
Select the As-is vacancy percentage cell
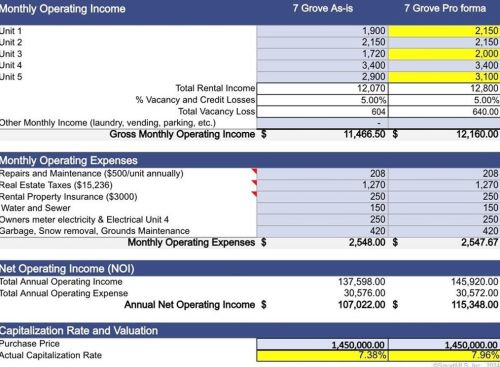tap(322, 100)
